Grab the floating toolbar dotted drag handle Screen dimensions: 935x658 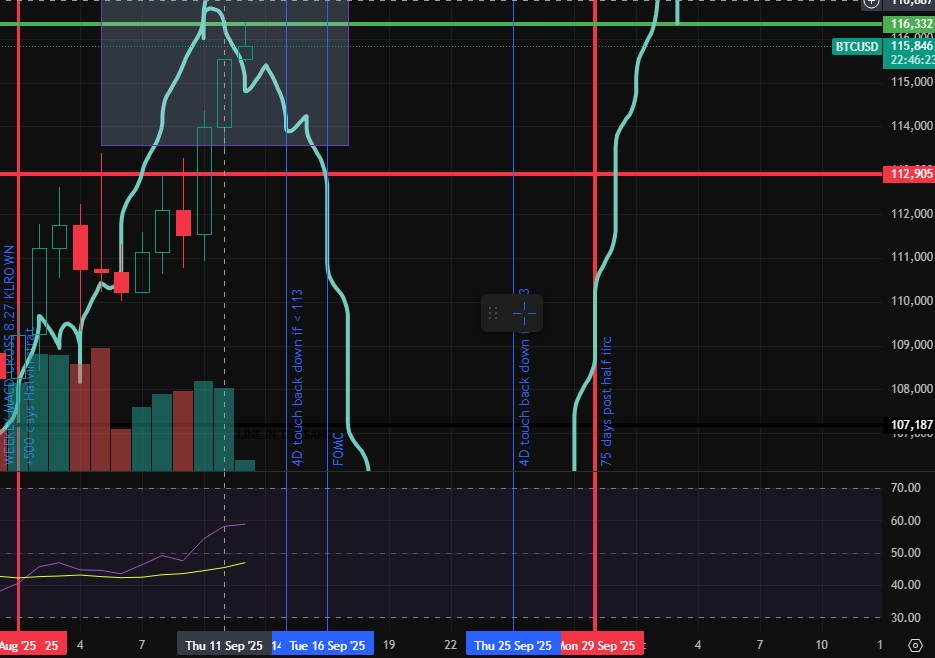pos(493,313)
